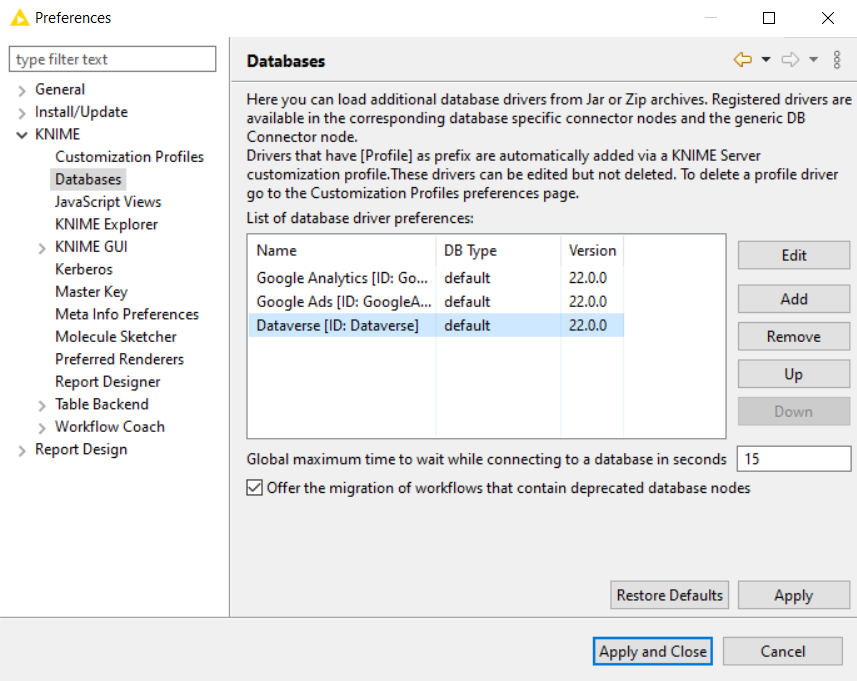Image resolution: width=857 pixels, height=681 pixels.
Task: Click the connection timeout input field
Action: [793, 459]
